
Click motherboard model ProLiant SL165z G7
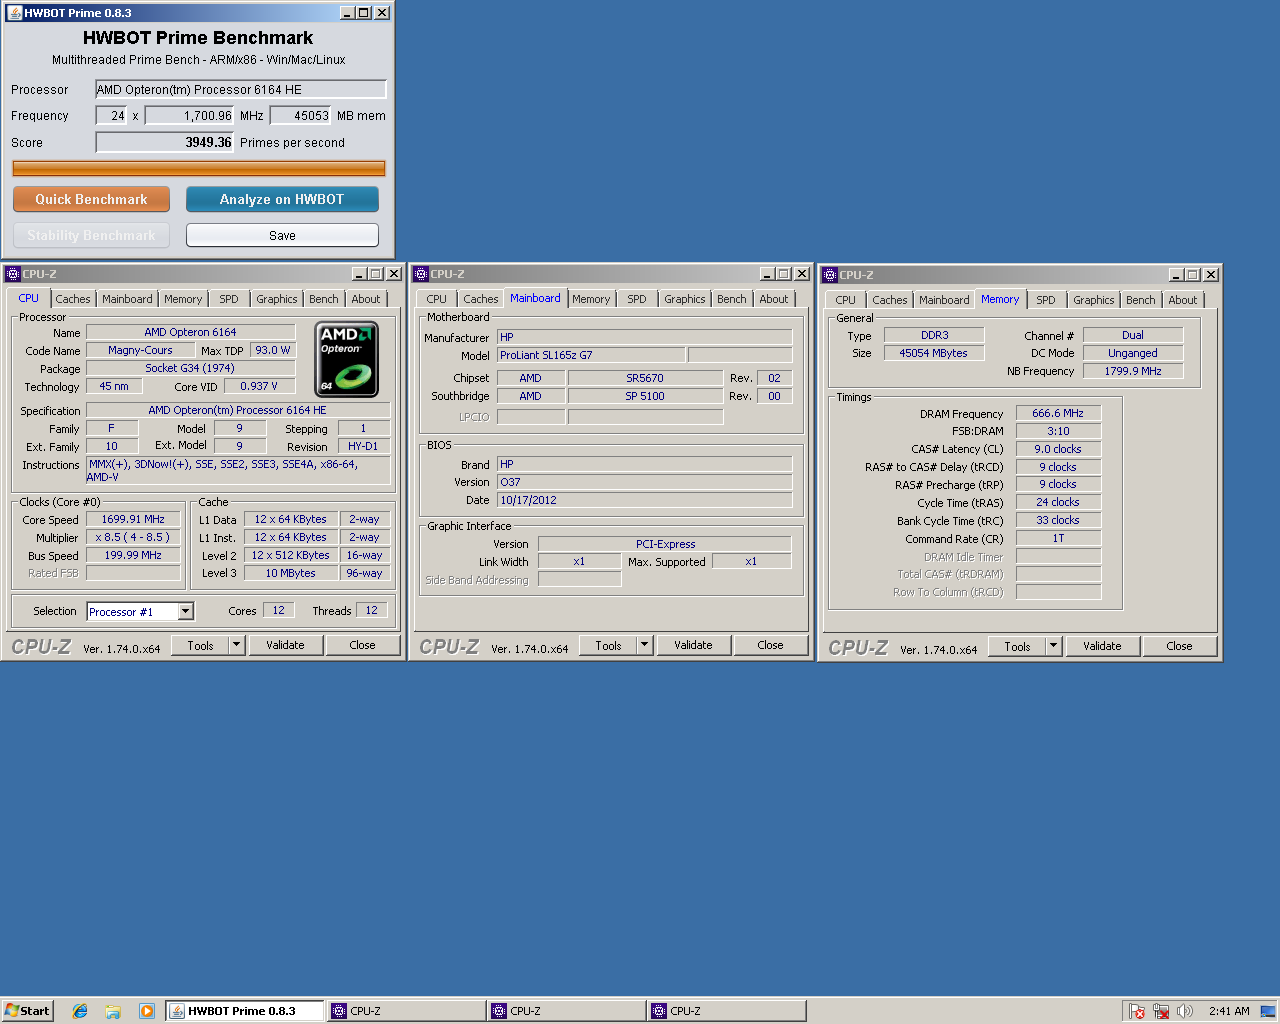tap(591, 355)
